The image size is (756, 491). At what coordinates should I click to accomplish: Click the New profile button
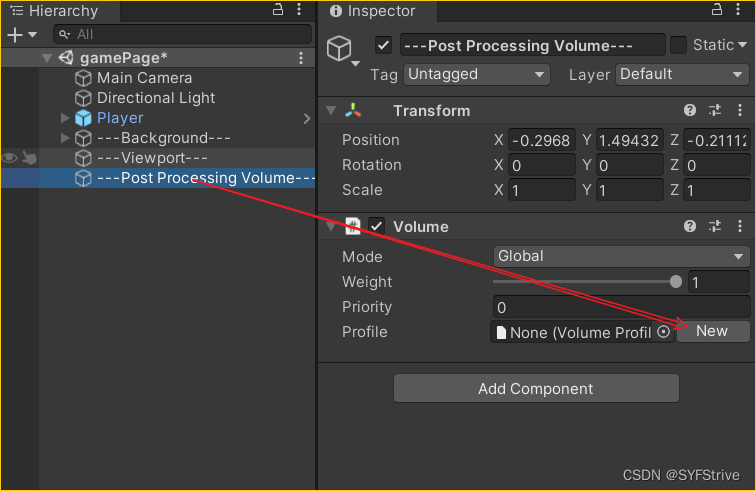(712, 331)
